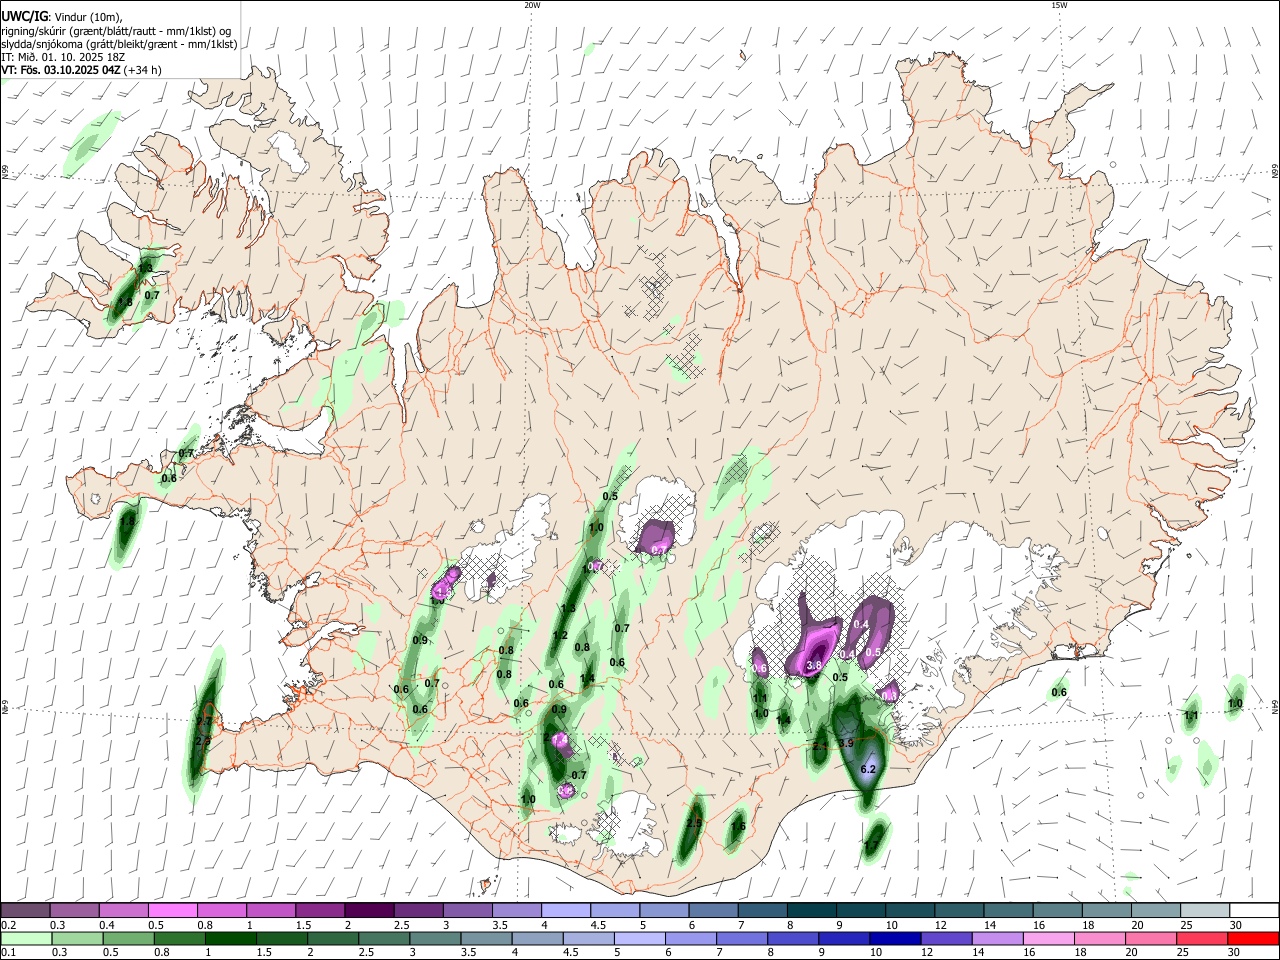1280x960 pixels.
Task: Select the '3.9' precipitation value on the map
Action: [x=846, y=744]
